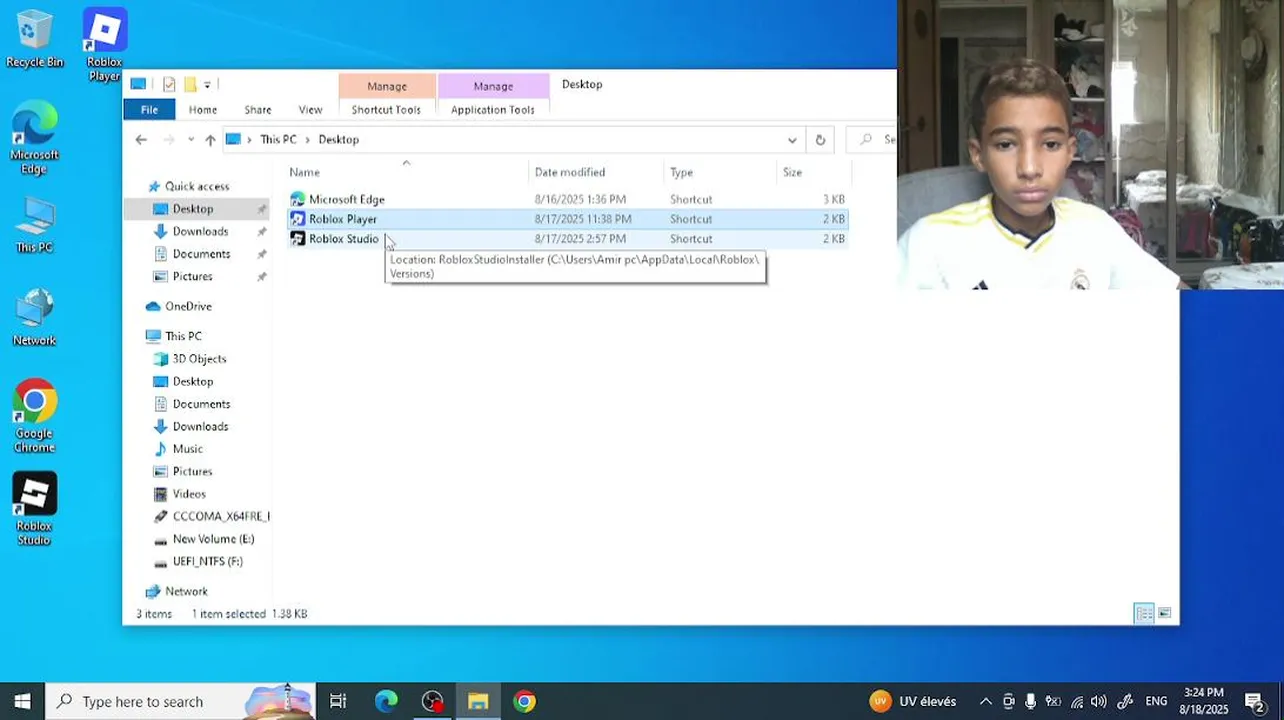Select This PC in navigation pane
The height and width of the screenshot is (720, 1284).
coord(183,337)
